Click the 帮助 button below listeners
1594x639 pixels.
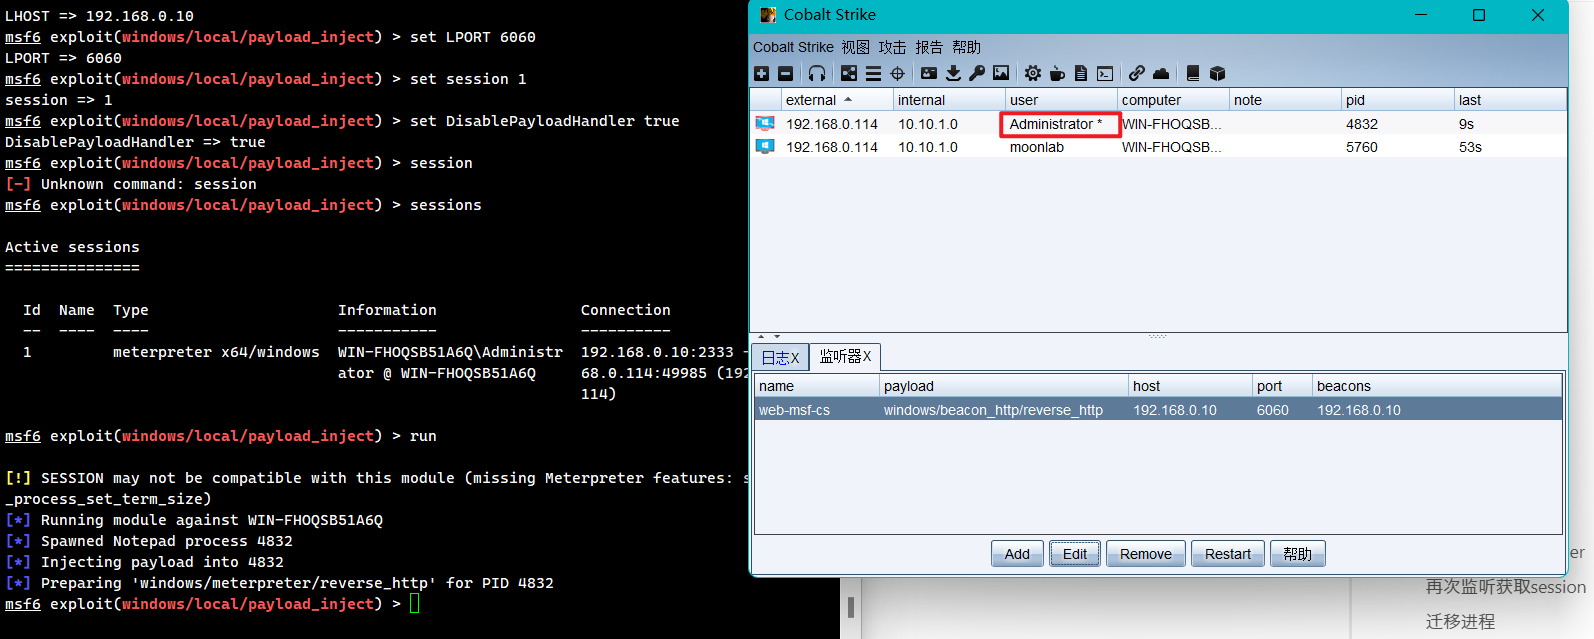[x=1298, y=554]
